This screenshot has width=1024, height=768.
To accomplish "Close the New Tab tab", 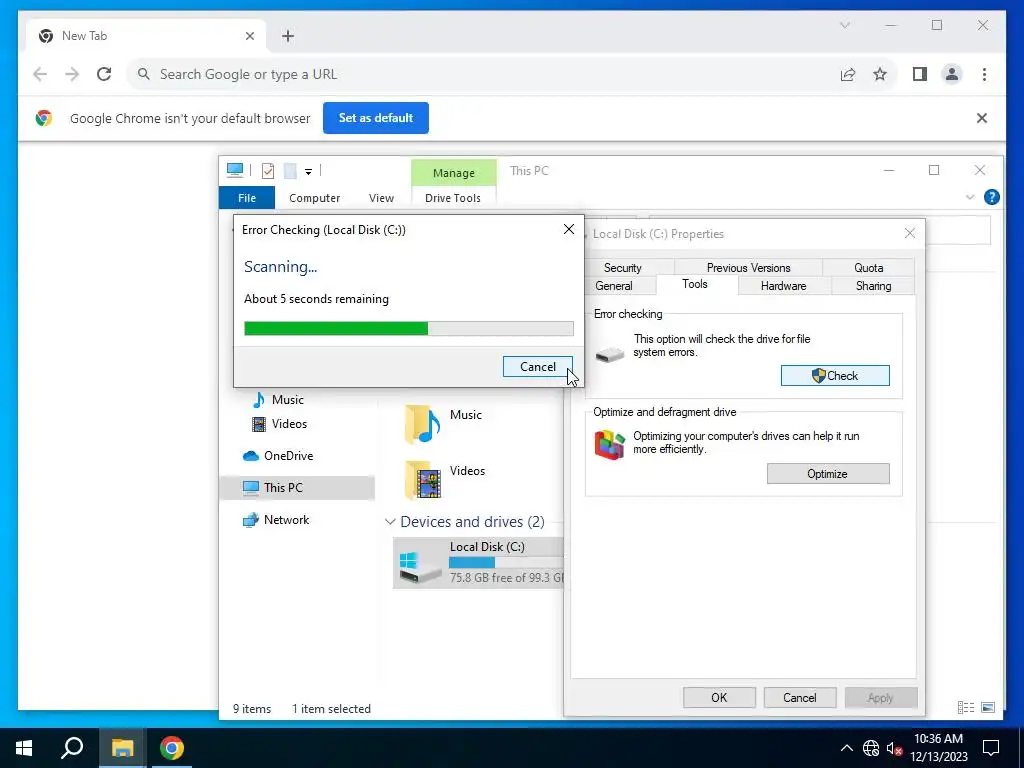I will [249, 36].
